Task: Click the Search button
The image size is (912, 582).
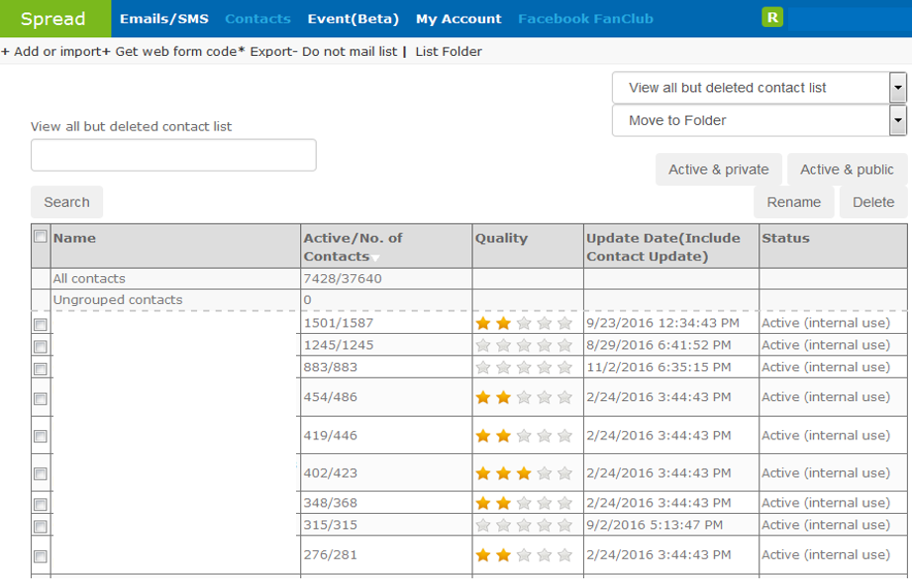Action: 67,202
